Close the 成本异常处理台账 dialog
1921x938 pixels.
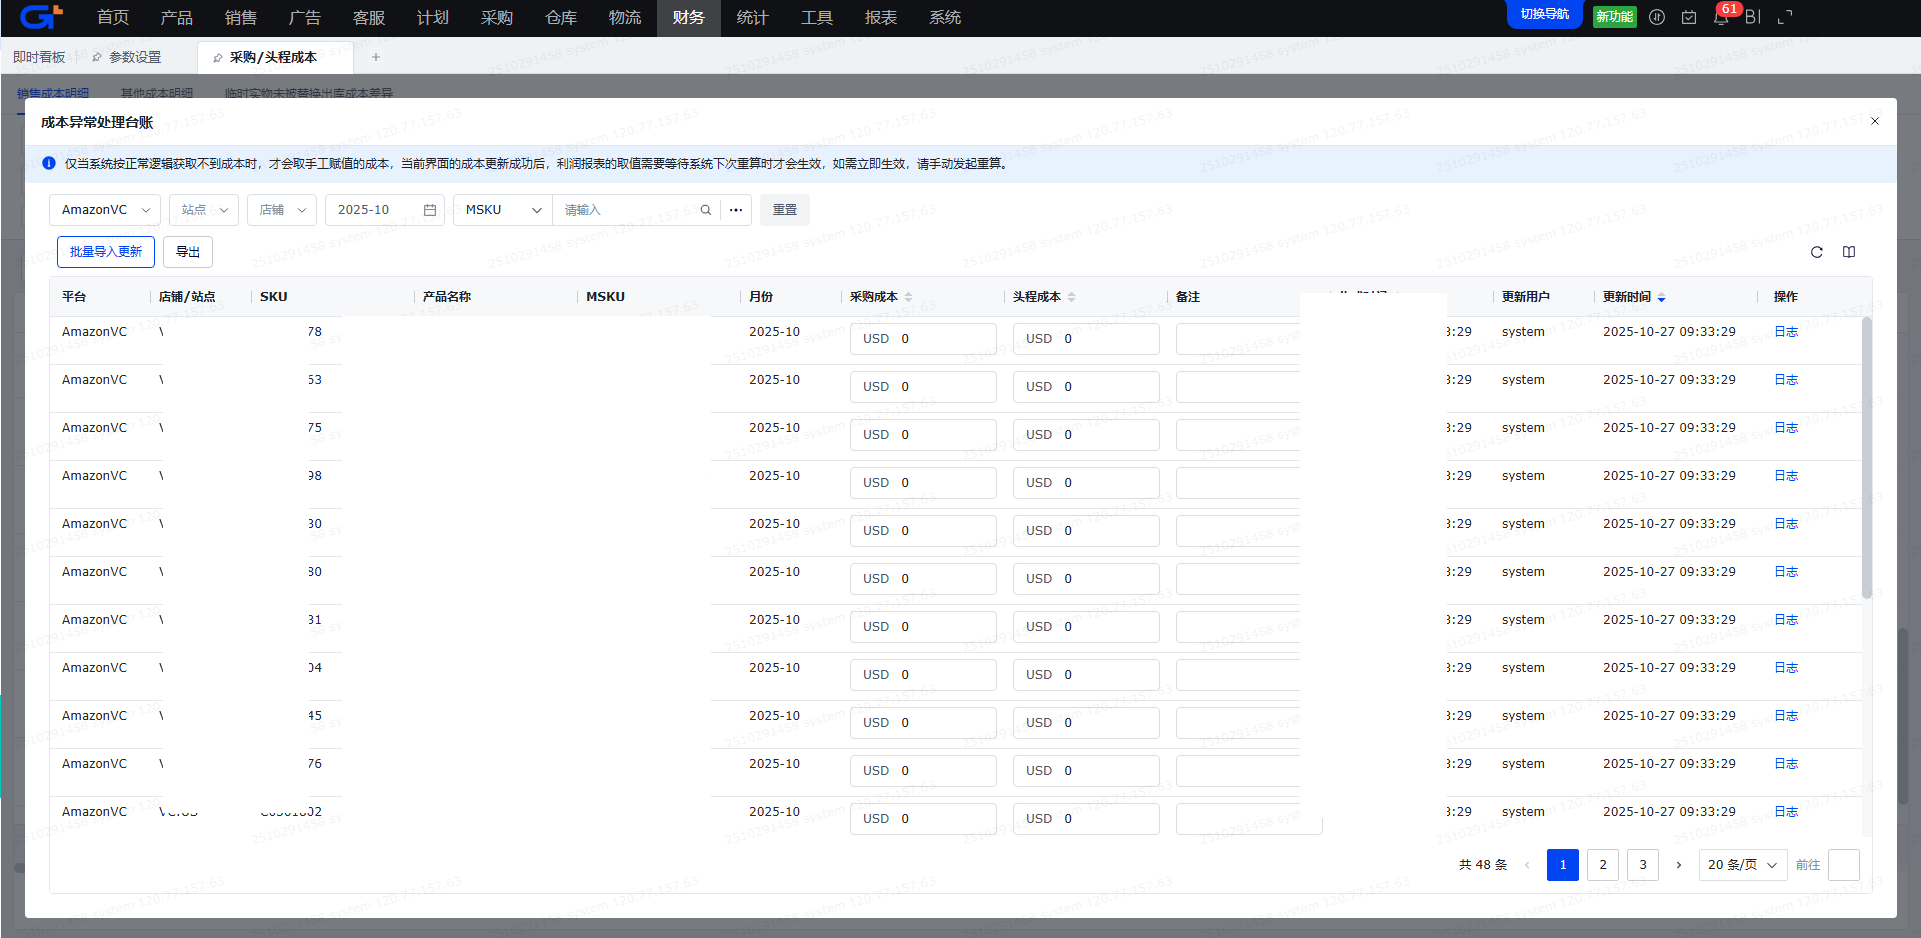pyautogui.click(x=1875, y=121)
